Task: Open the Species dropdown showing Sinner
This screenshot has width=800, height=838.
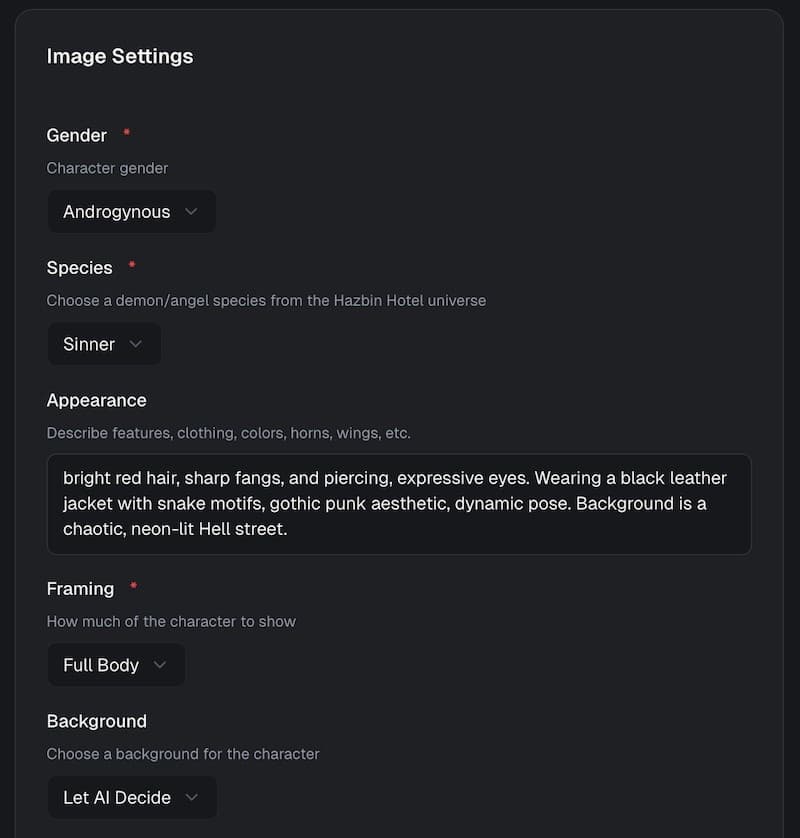Action: (x=103, y=344)
